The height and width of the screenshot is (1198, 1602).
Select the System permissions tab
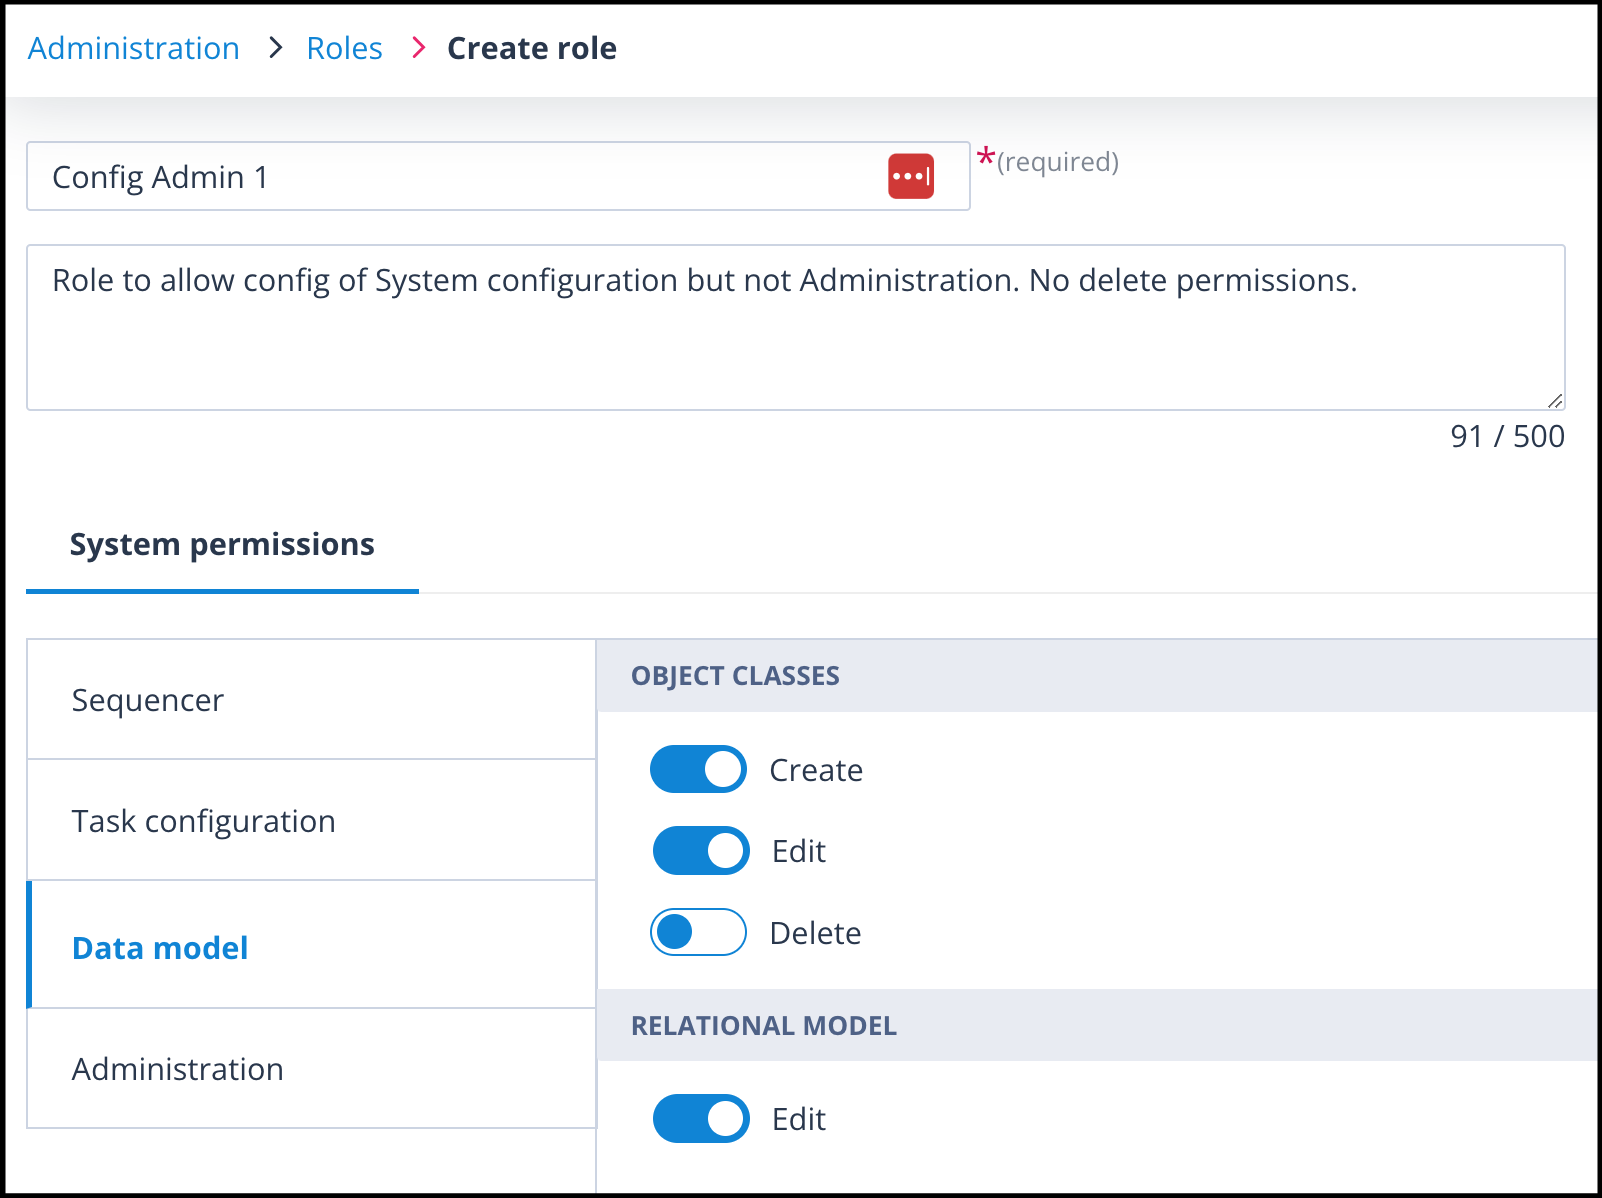click(222, 545)
